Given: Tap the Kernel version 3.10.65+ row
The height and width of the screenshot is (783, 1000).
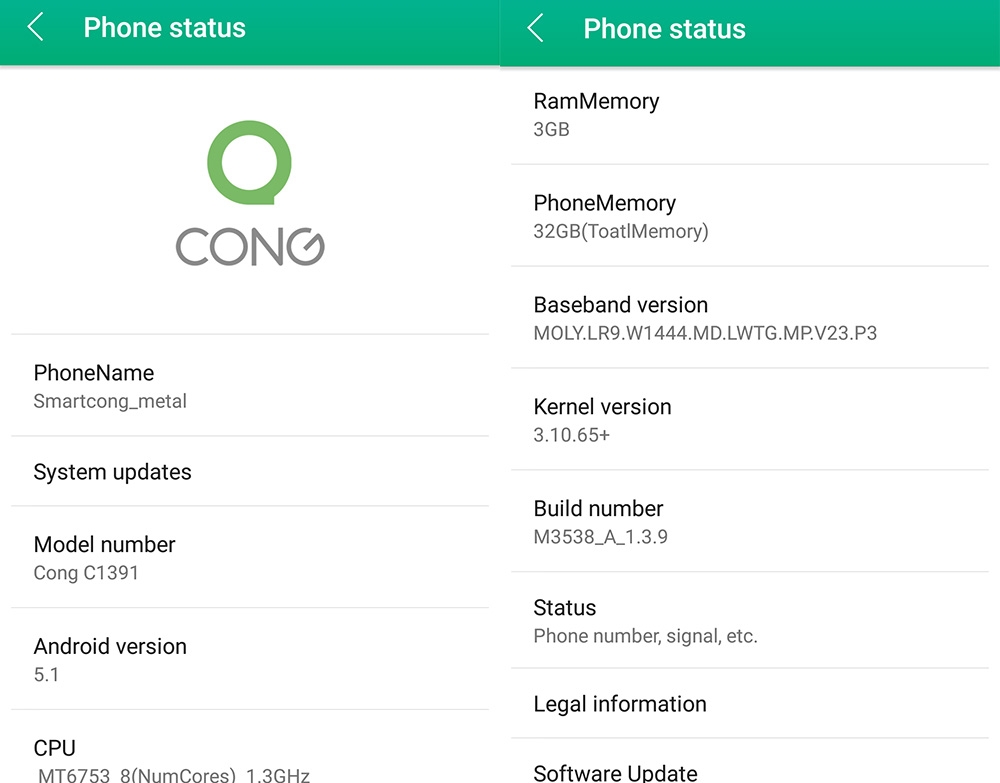Looking at the screenshot, I should point(750,420).
